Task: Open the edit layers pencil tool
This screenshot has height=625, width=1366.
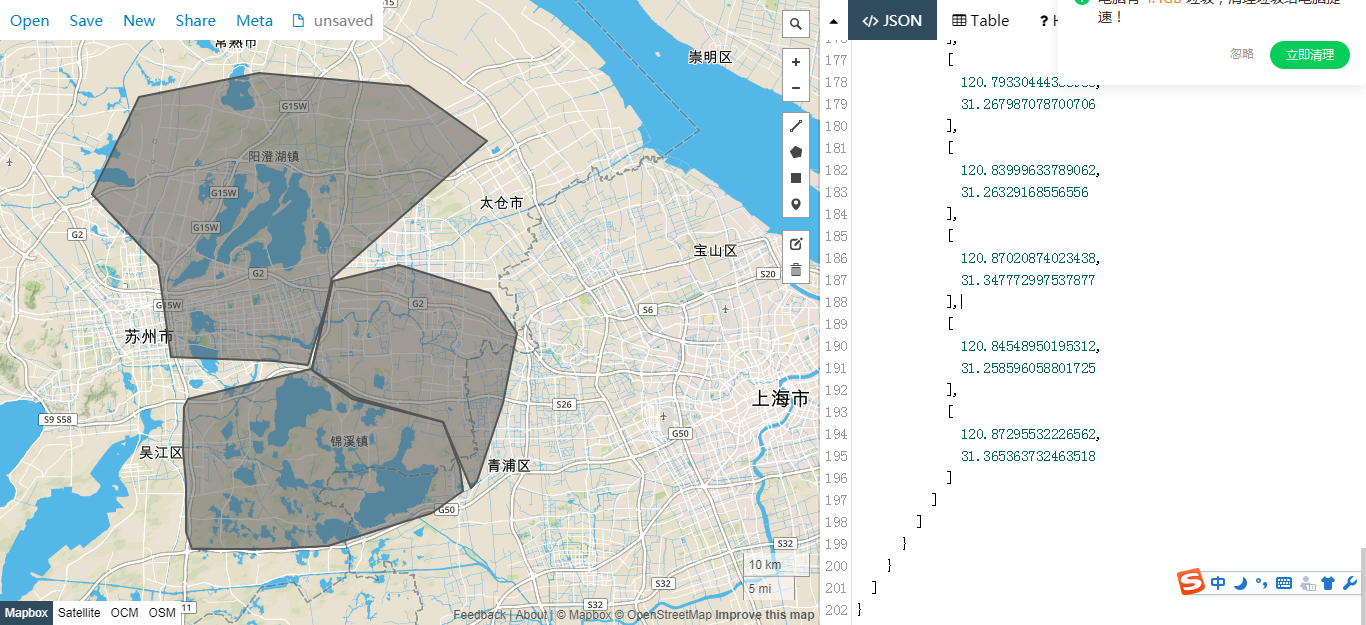Action: pos(795,243)
